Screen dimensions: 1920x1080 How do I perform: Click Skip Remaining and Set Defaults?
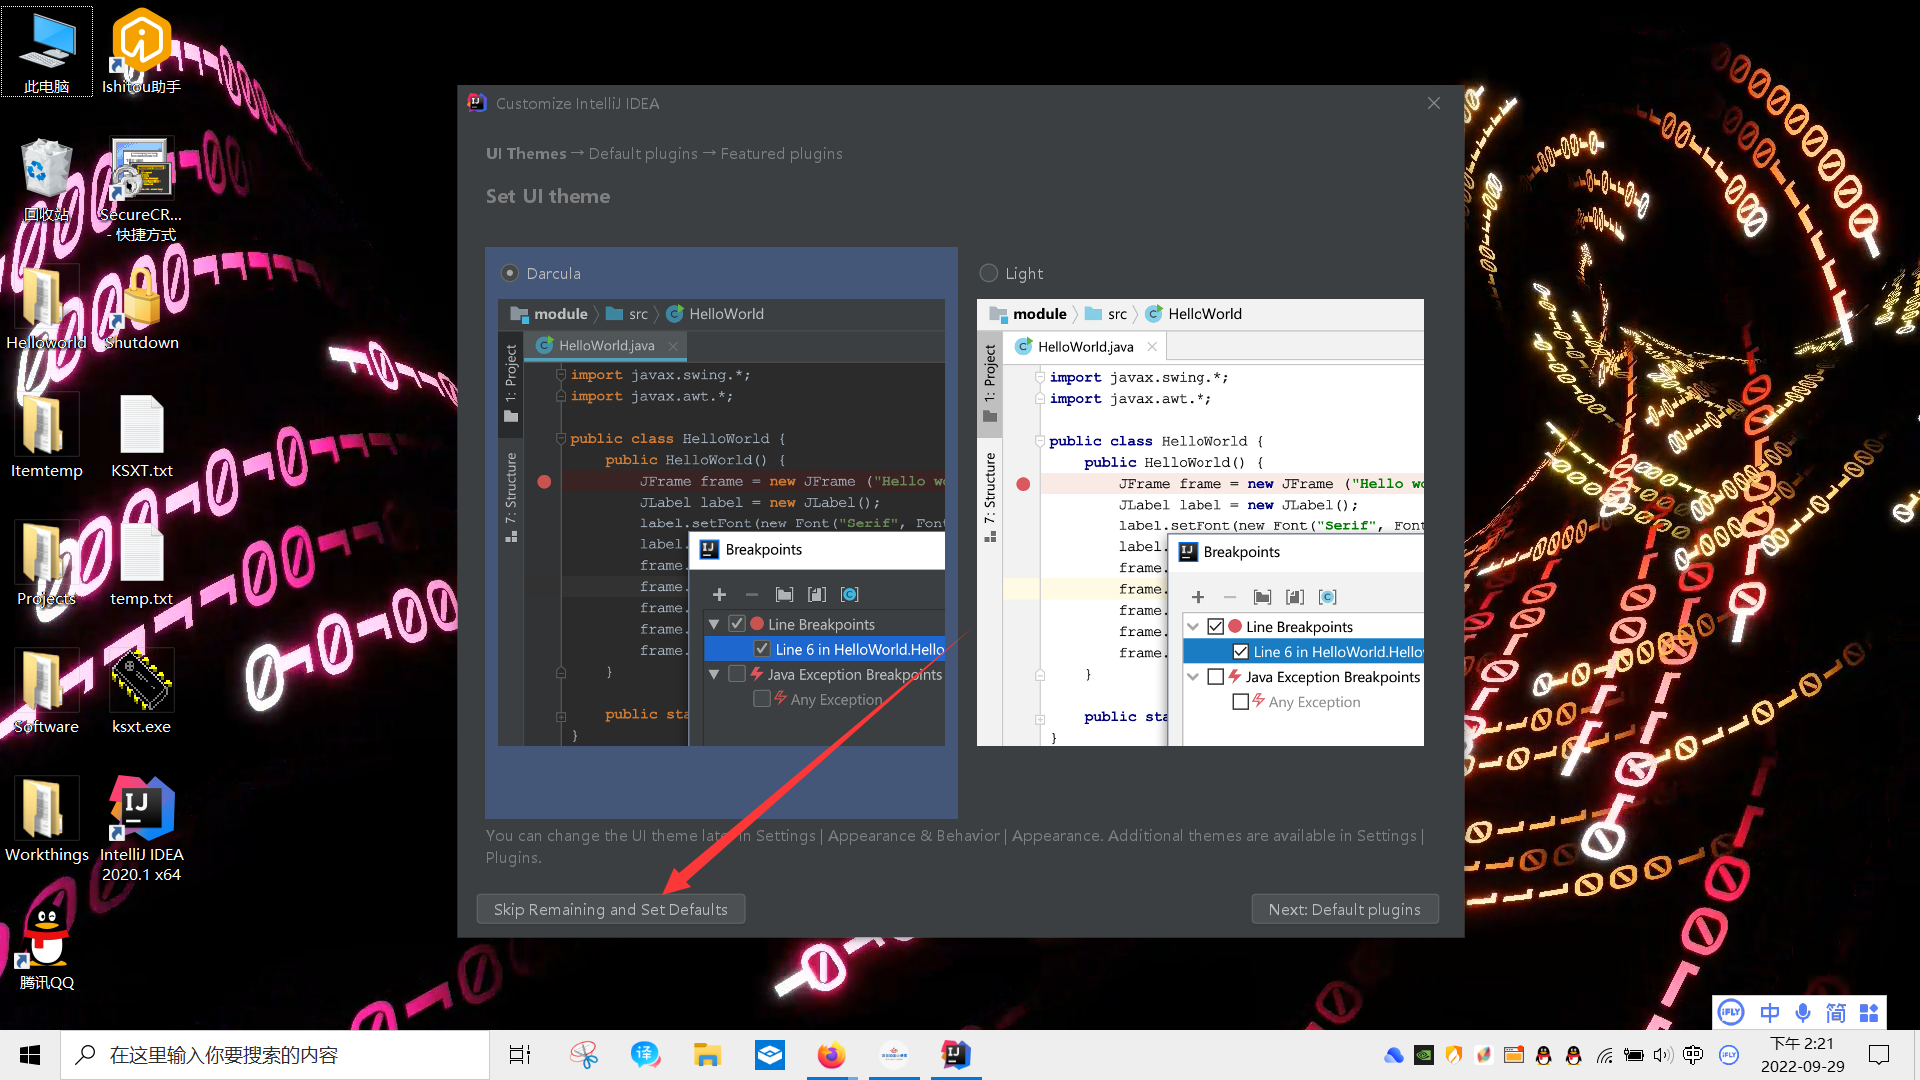pyautogui.click(x=610, y=909)
